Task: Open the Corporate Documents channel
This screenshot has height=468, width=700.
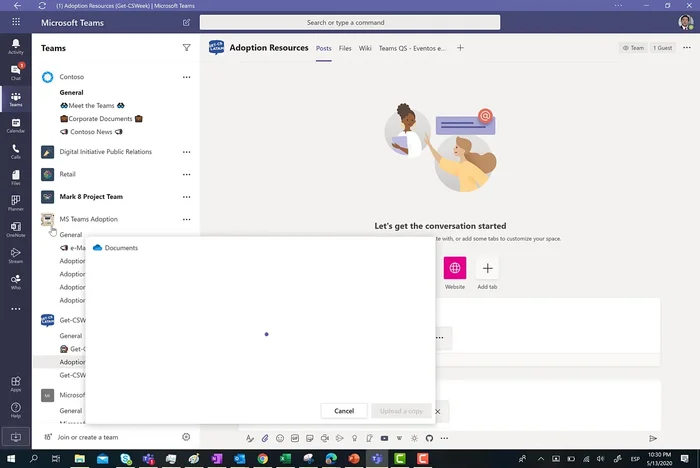Action: (101, 119)
